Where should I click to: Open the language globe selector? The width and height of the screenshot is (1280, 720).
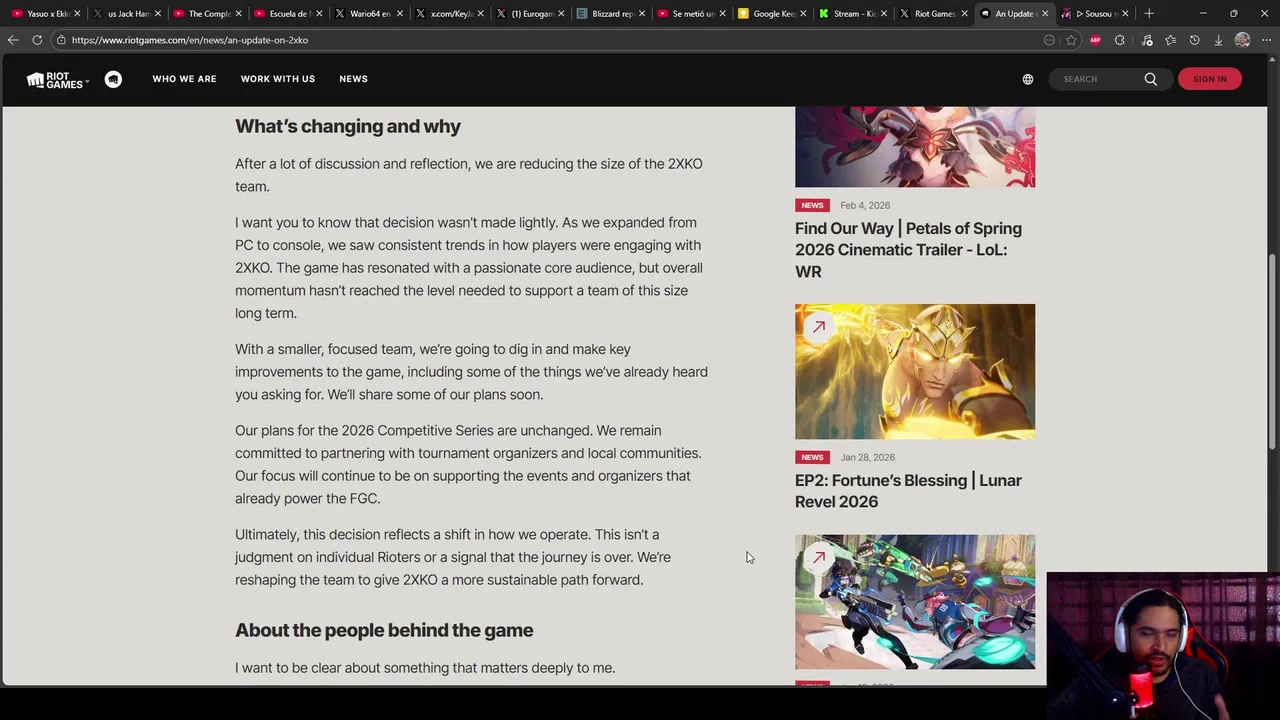[1027, 79]
